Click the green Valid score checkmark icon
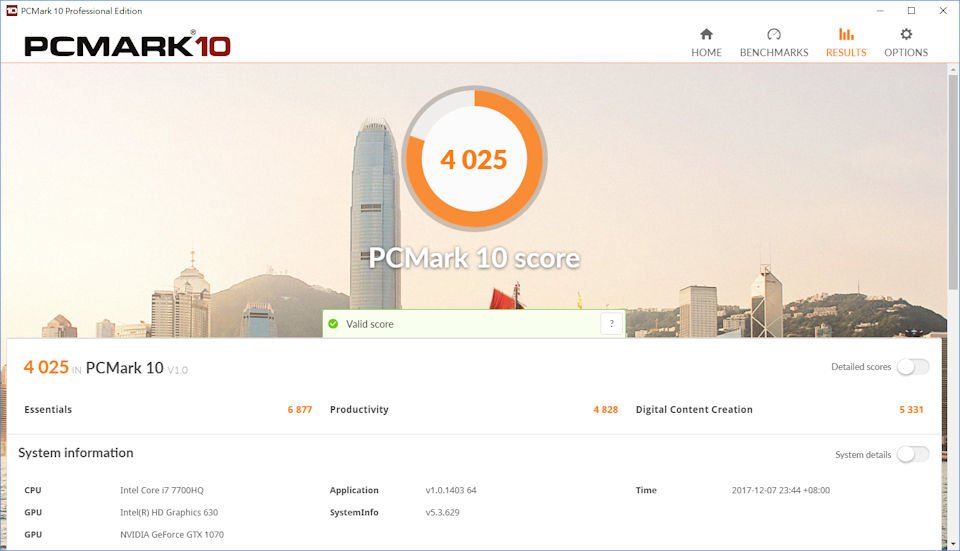The image size is (960, 551). point(333,324)
